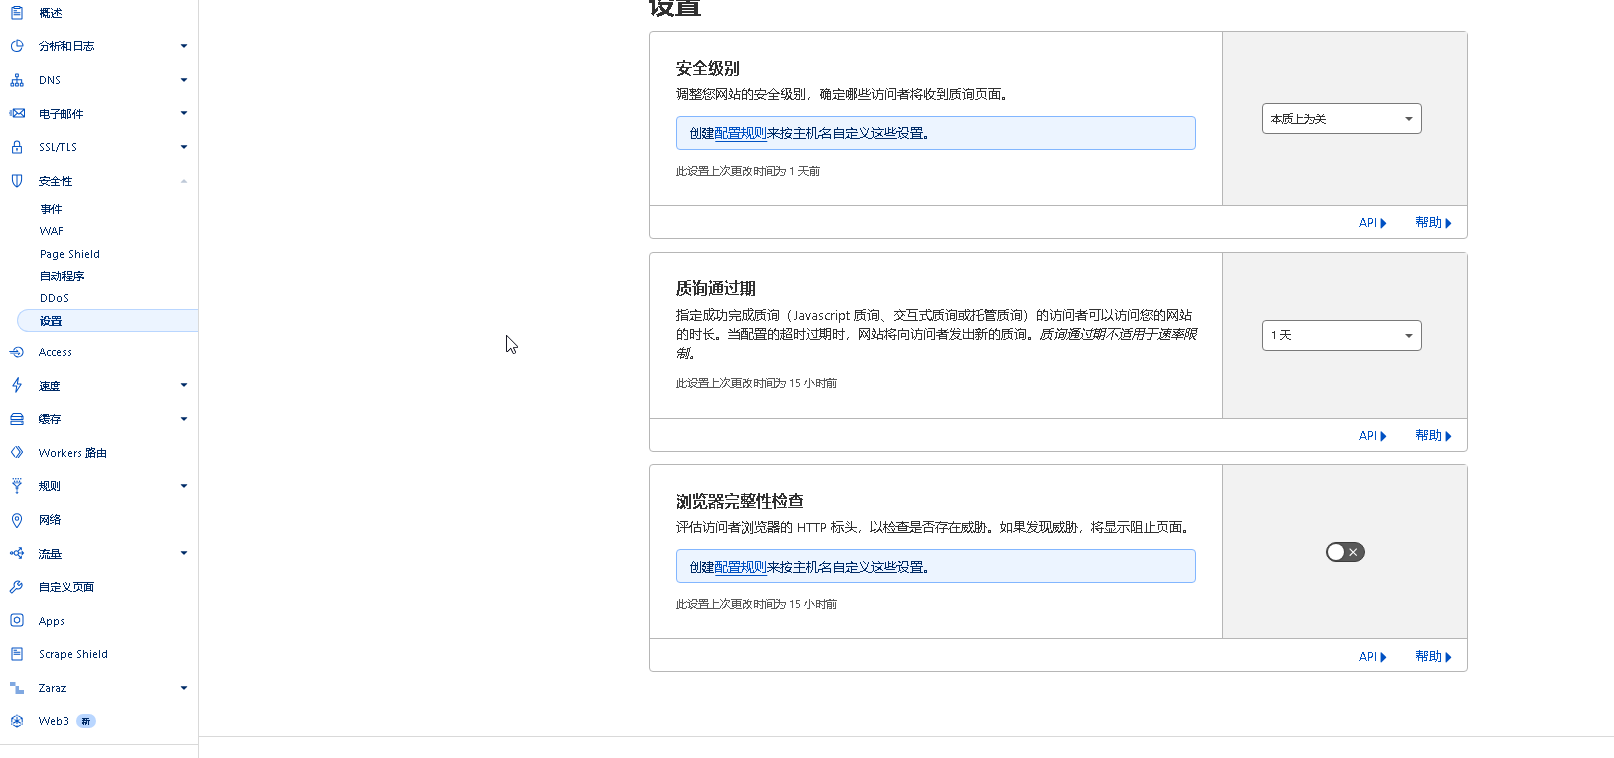Click the DNS network icon in sidebar
1614x758 pixels.
point(17,80)
